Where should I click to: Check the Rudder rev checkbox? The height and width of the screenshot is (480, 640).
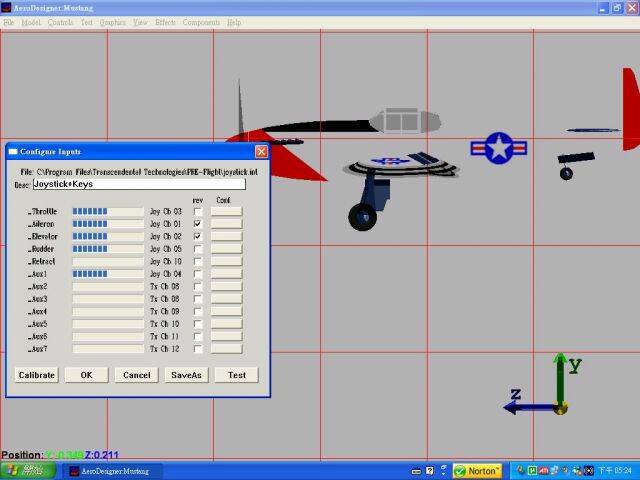[x=198, y=249]
